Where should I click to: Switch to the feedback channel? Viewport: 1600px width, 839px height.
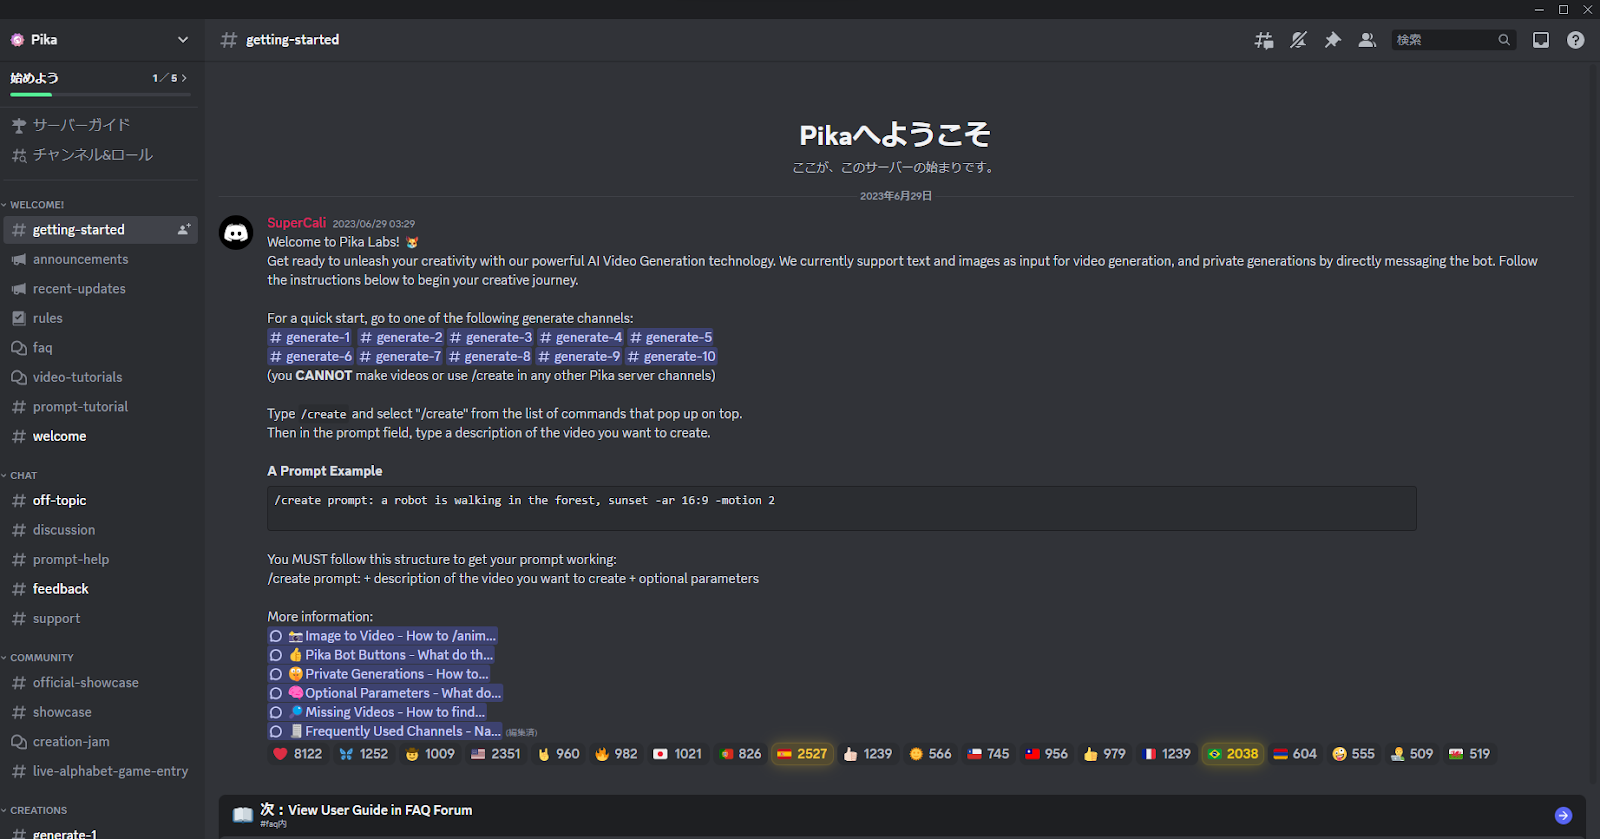coord(100,589)
